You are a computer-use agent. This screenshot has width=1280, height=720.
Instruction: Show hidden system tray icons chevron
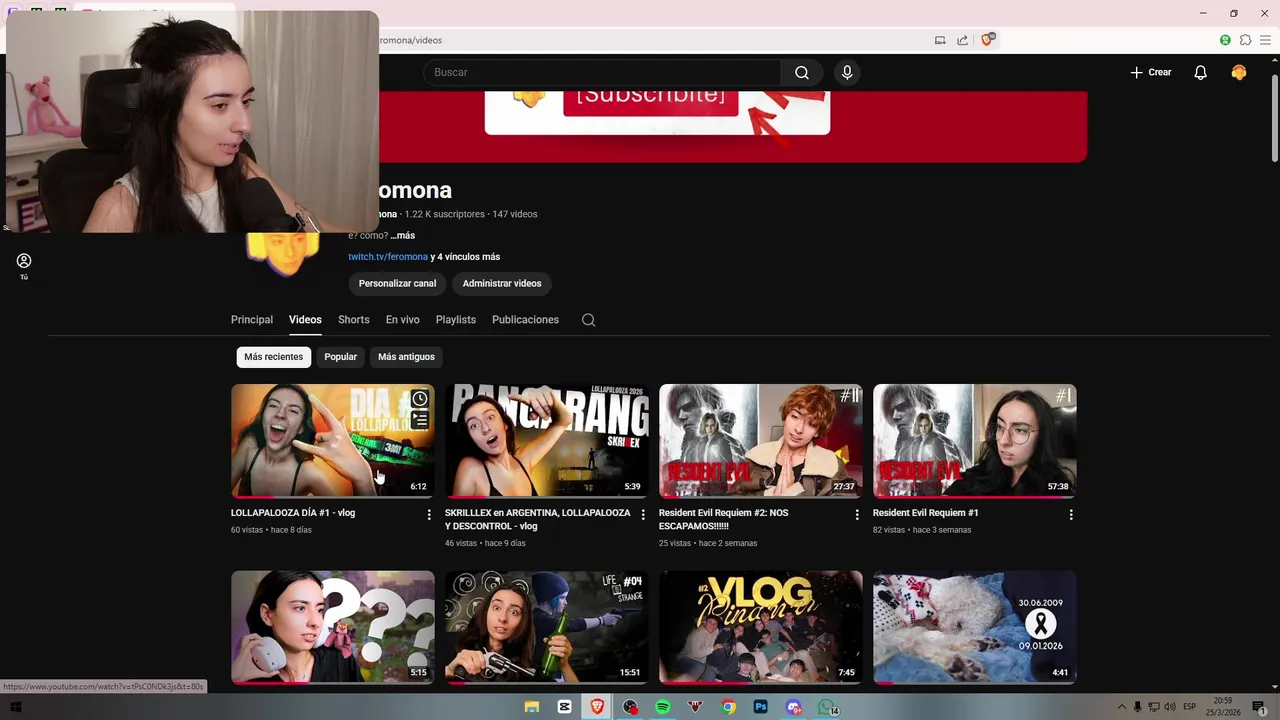[x=1122, y=707]
